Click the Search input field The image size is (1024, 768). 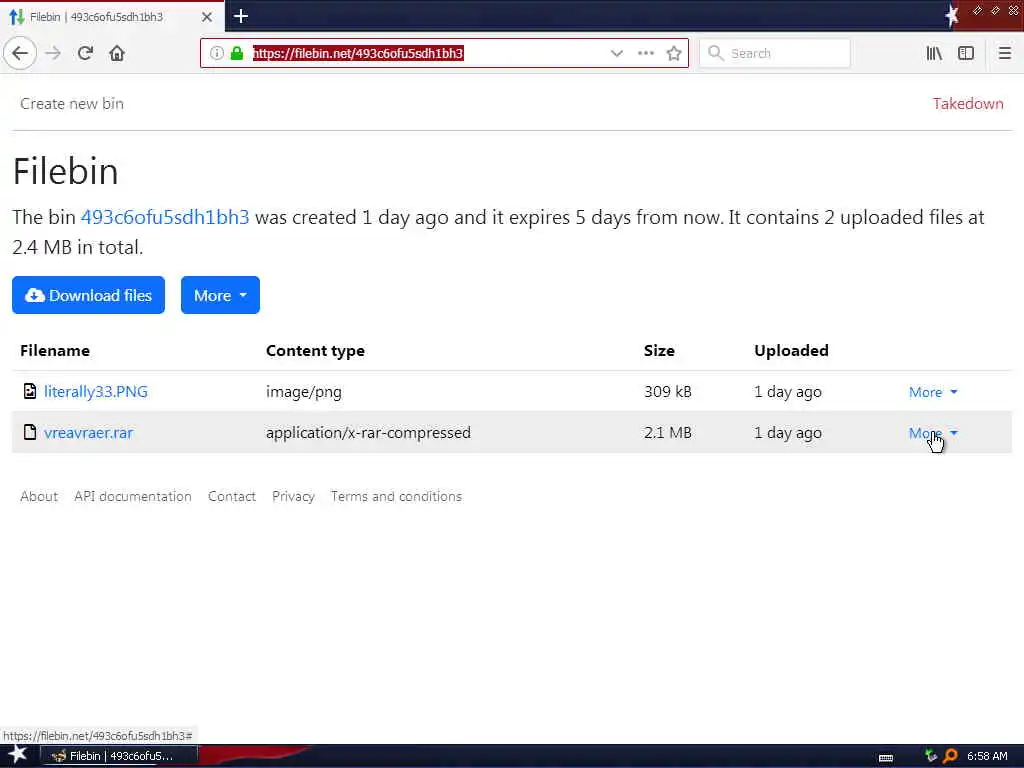(x=775, y=54)
